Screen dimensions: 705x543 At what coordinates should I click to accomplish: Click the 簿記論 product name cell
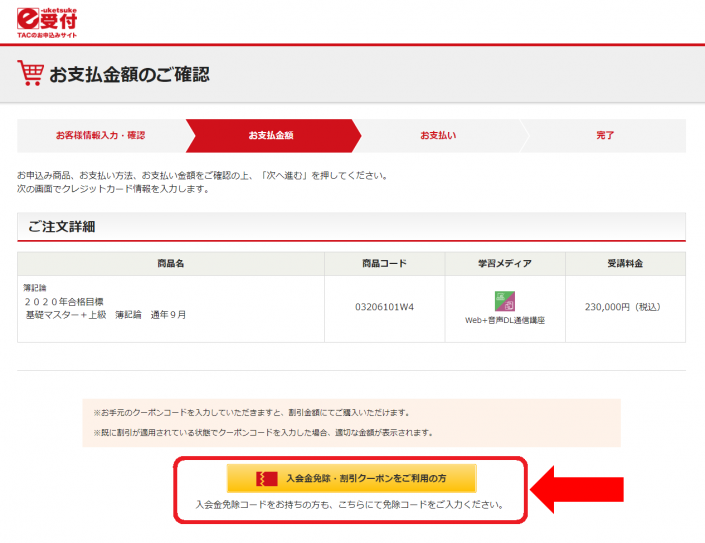click(x=105, y=300)
